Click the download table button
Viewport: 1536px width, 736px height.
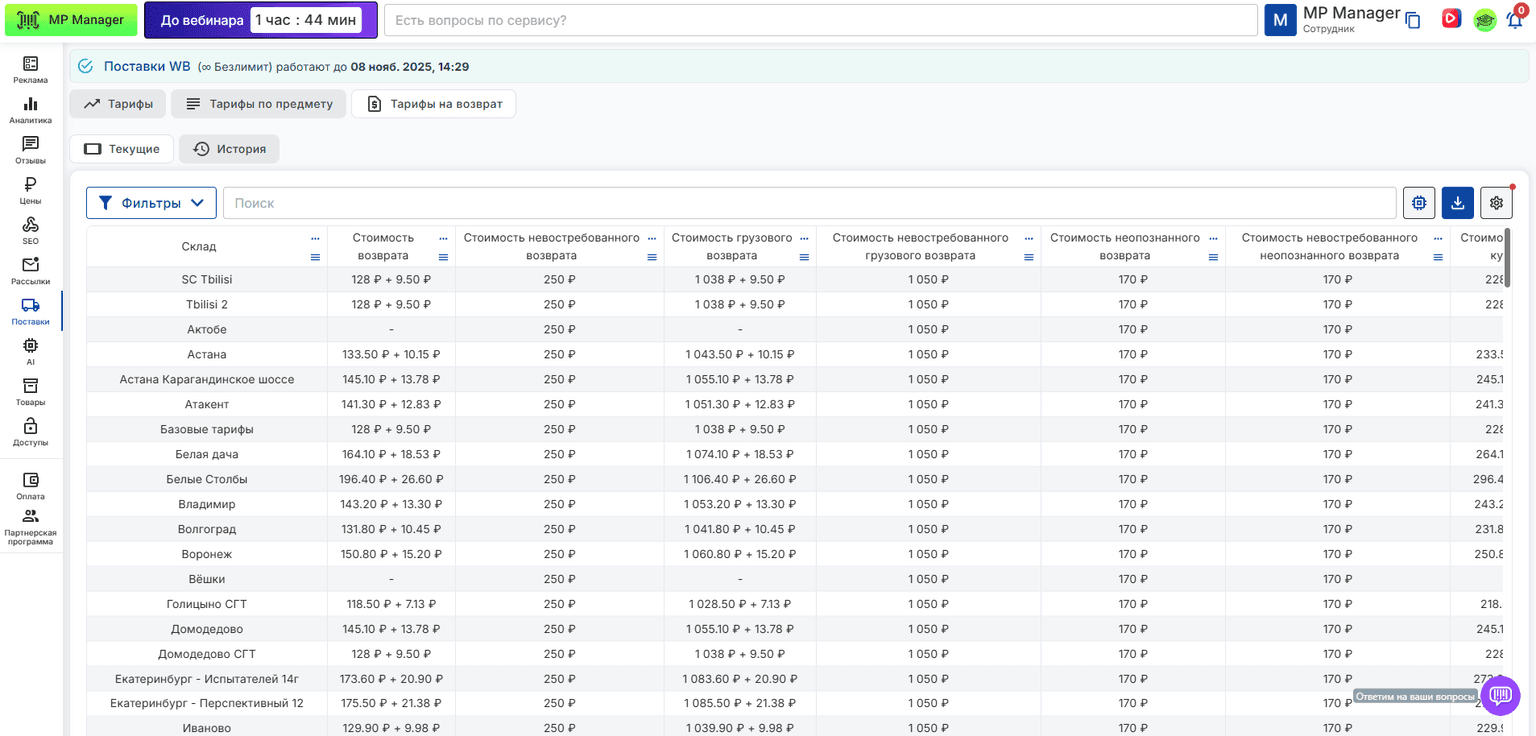1458,203
